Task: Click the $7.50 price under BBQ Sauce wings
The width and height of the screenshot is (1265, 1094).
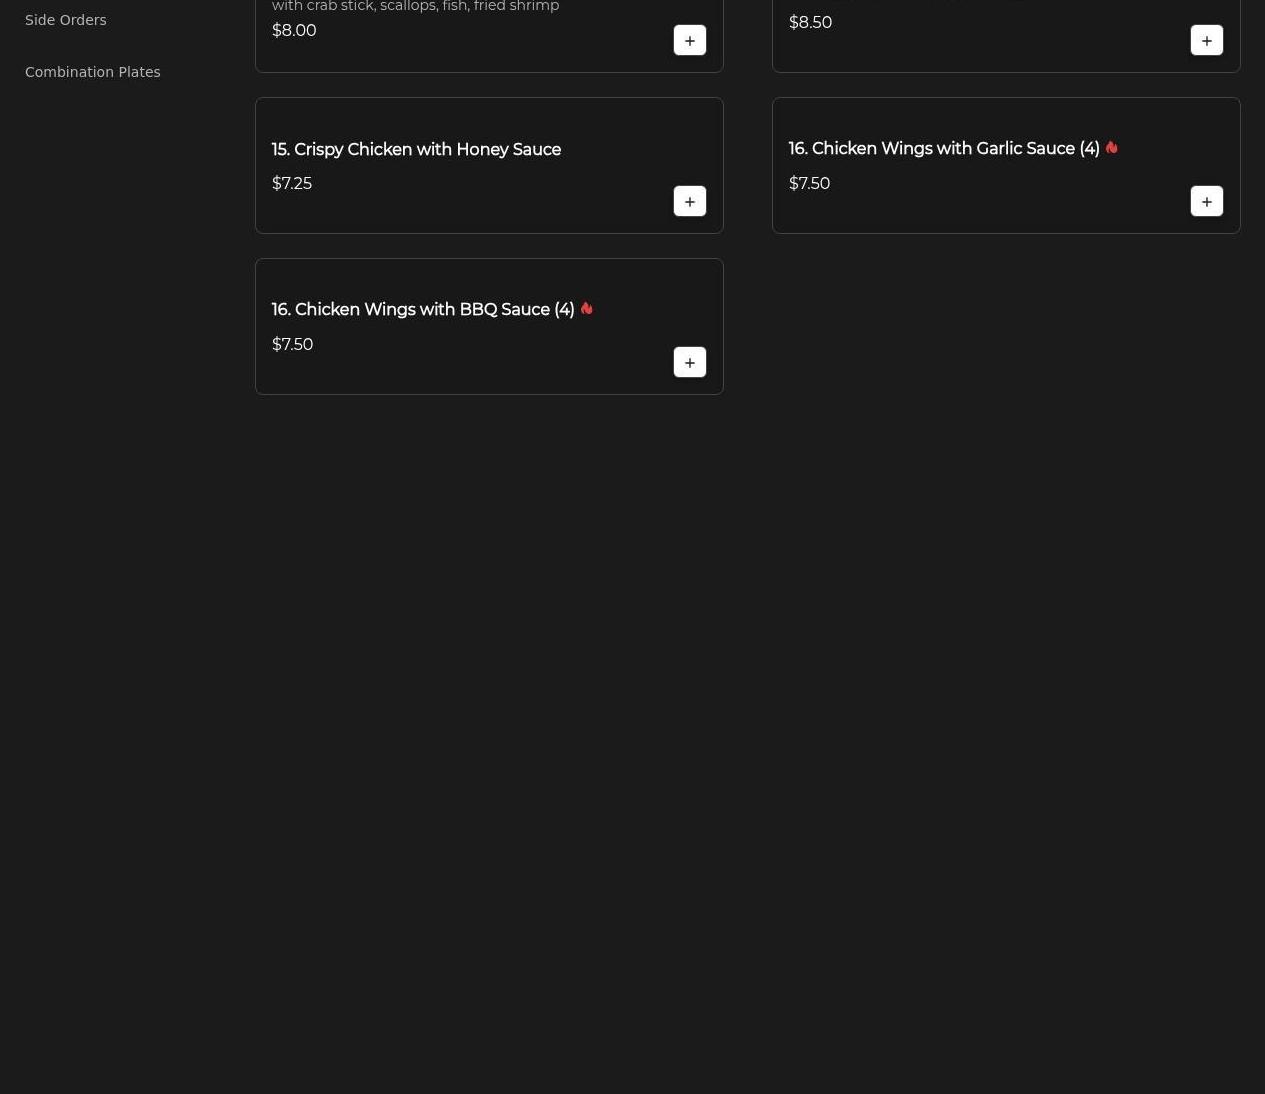Action: pos(292,344)
